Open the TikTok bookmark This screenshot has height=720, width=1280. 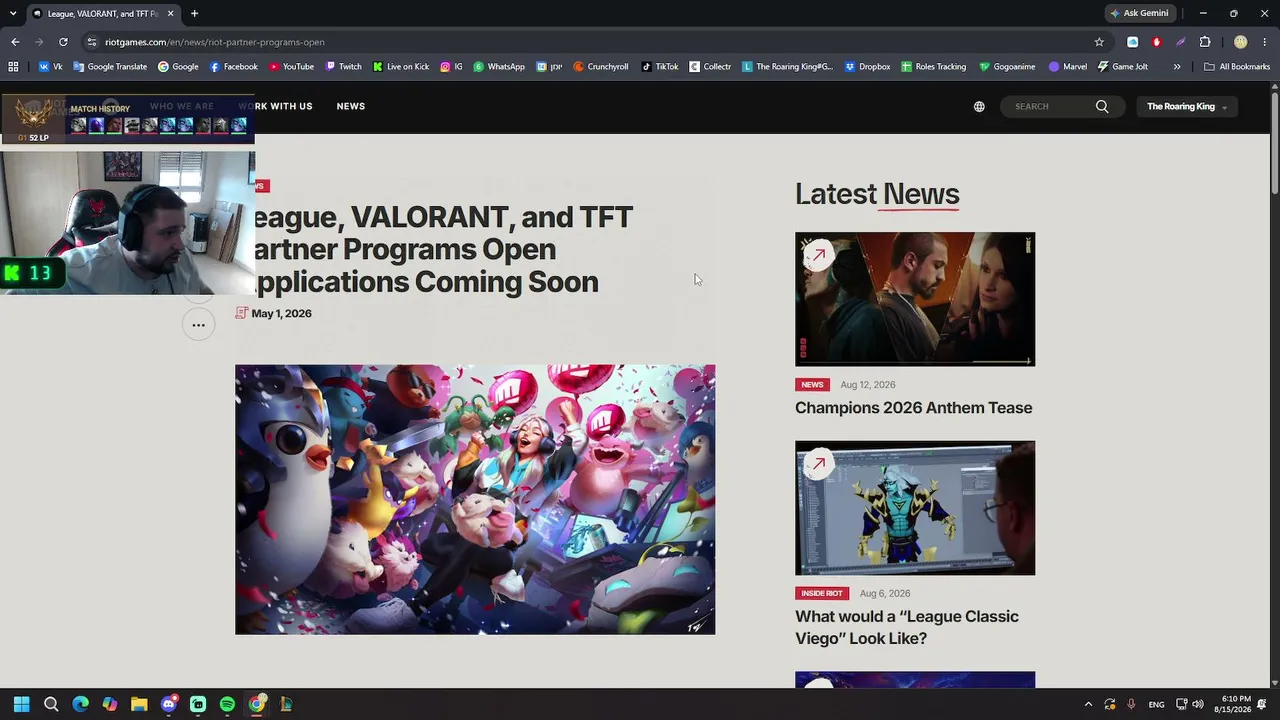point(660,67)
